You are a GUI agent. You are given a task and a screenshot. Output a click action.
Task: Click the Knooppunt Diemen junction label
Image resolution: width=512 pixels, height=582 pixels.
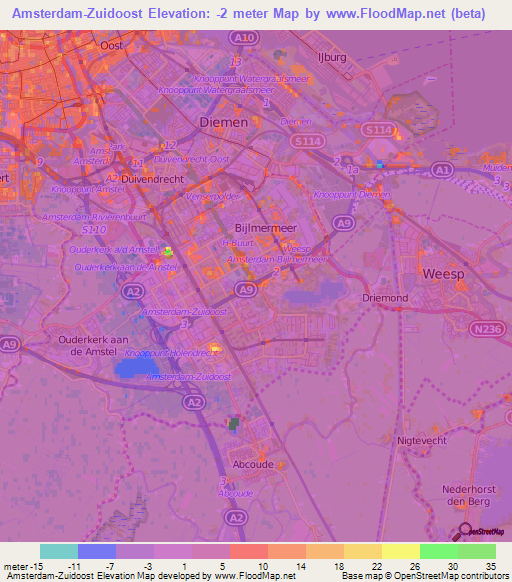pyautogui.click(x=352, y=194)
